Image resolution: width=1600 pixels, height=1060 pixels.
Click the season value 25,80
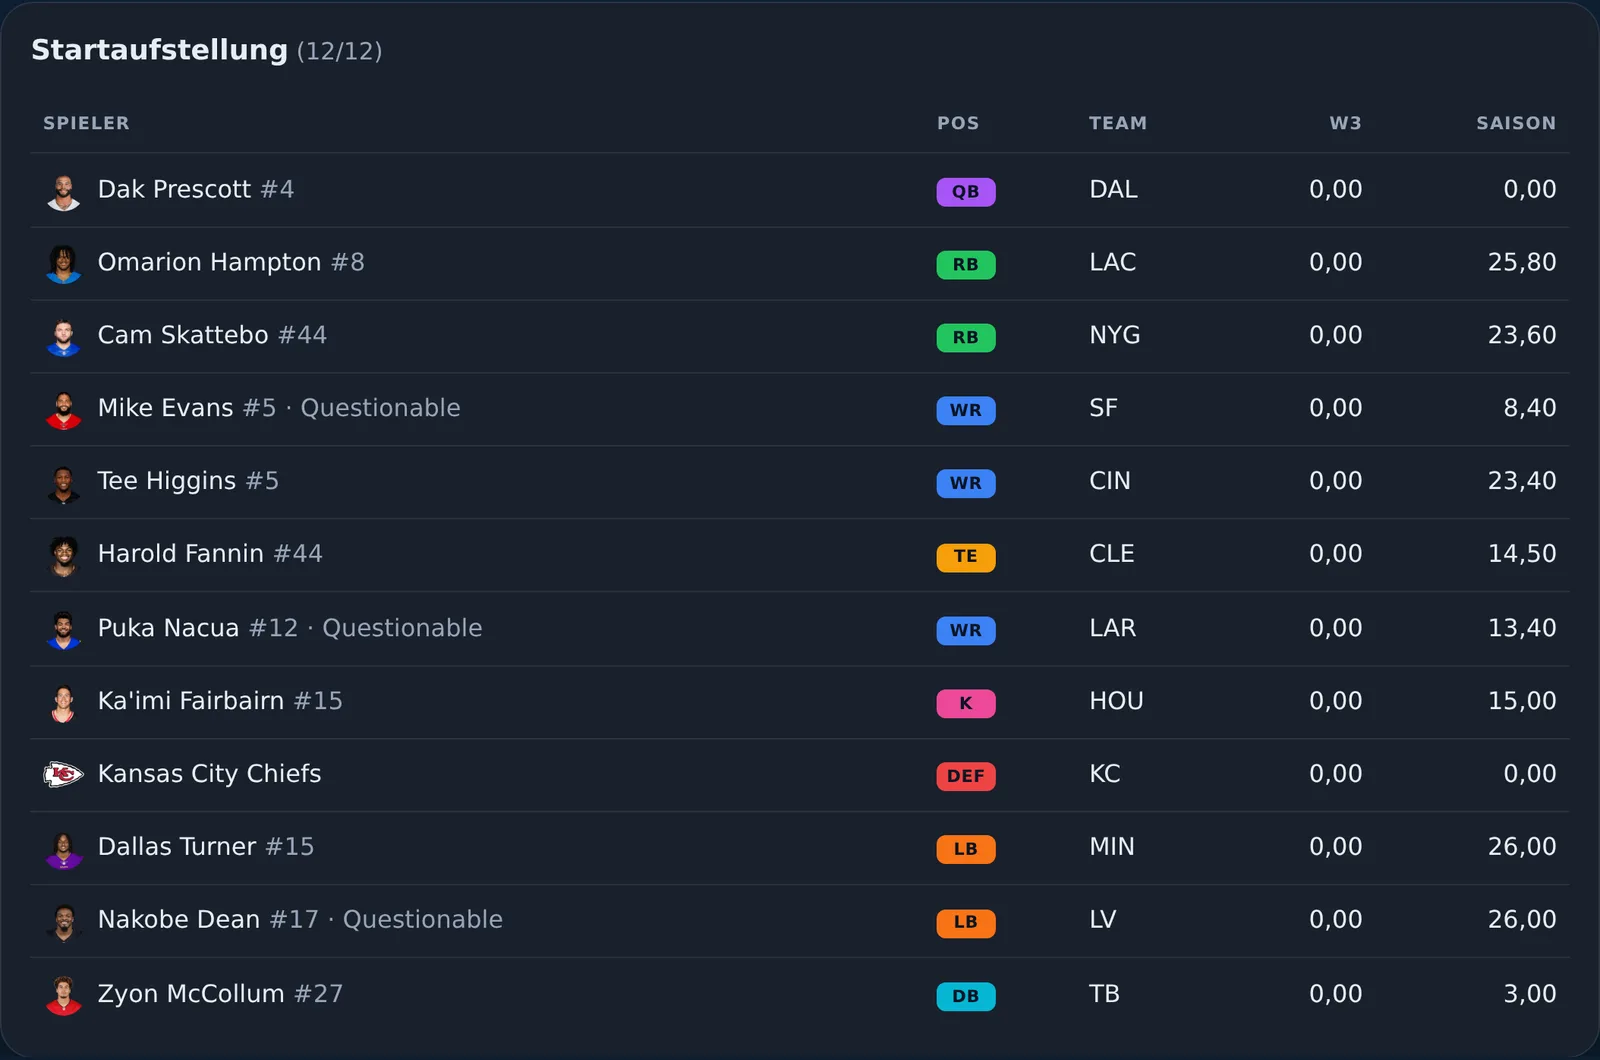point(1522,262)
